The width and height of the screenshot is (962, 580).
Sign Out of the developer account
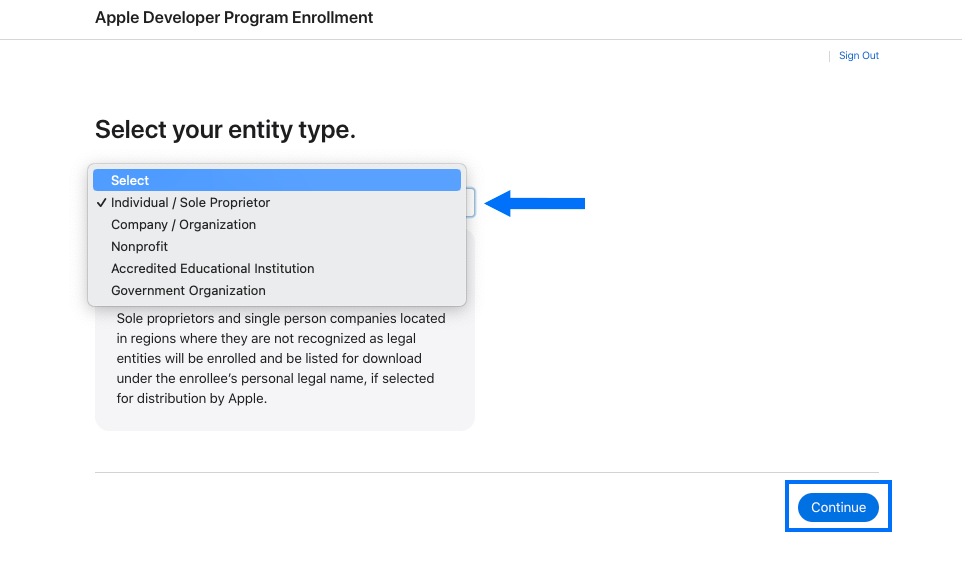(x=859, y=55)
